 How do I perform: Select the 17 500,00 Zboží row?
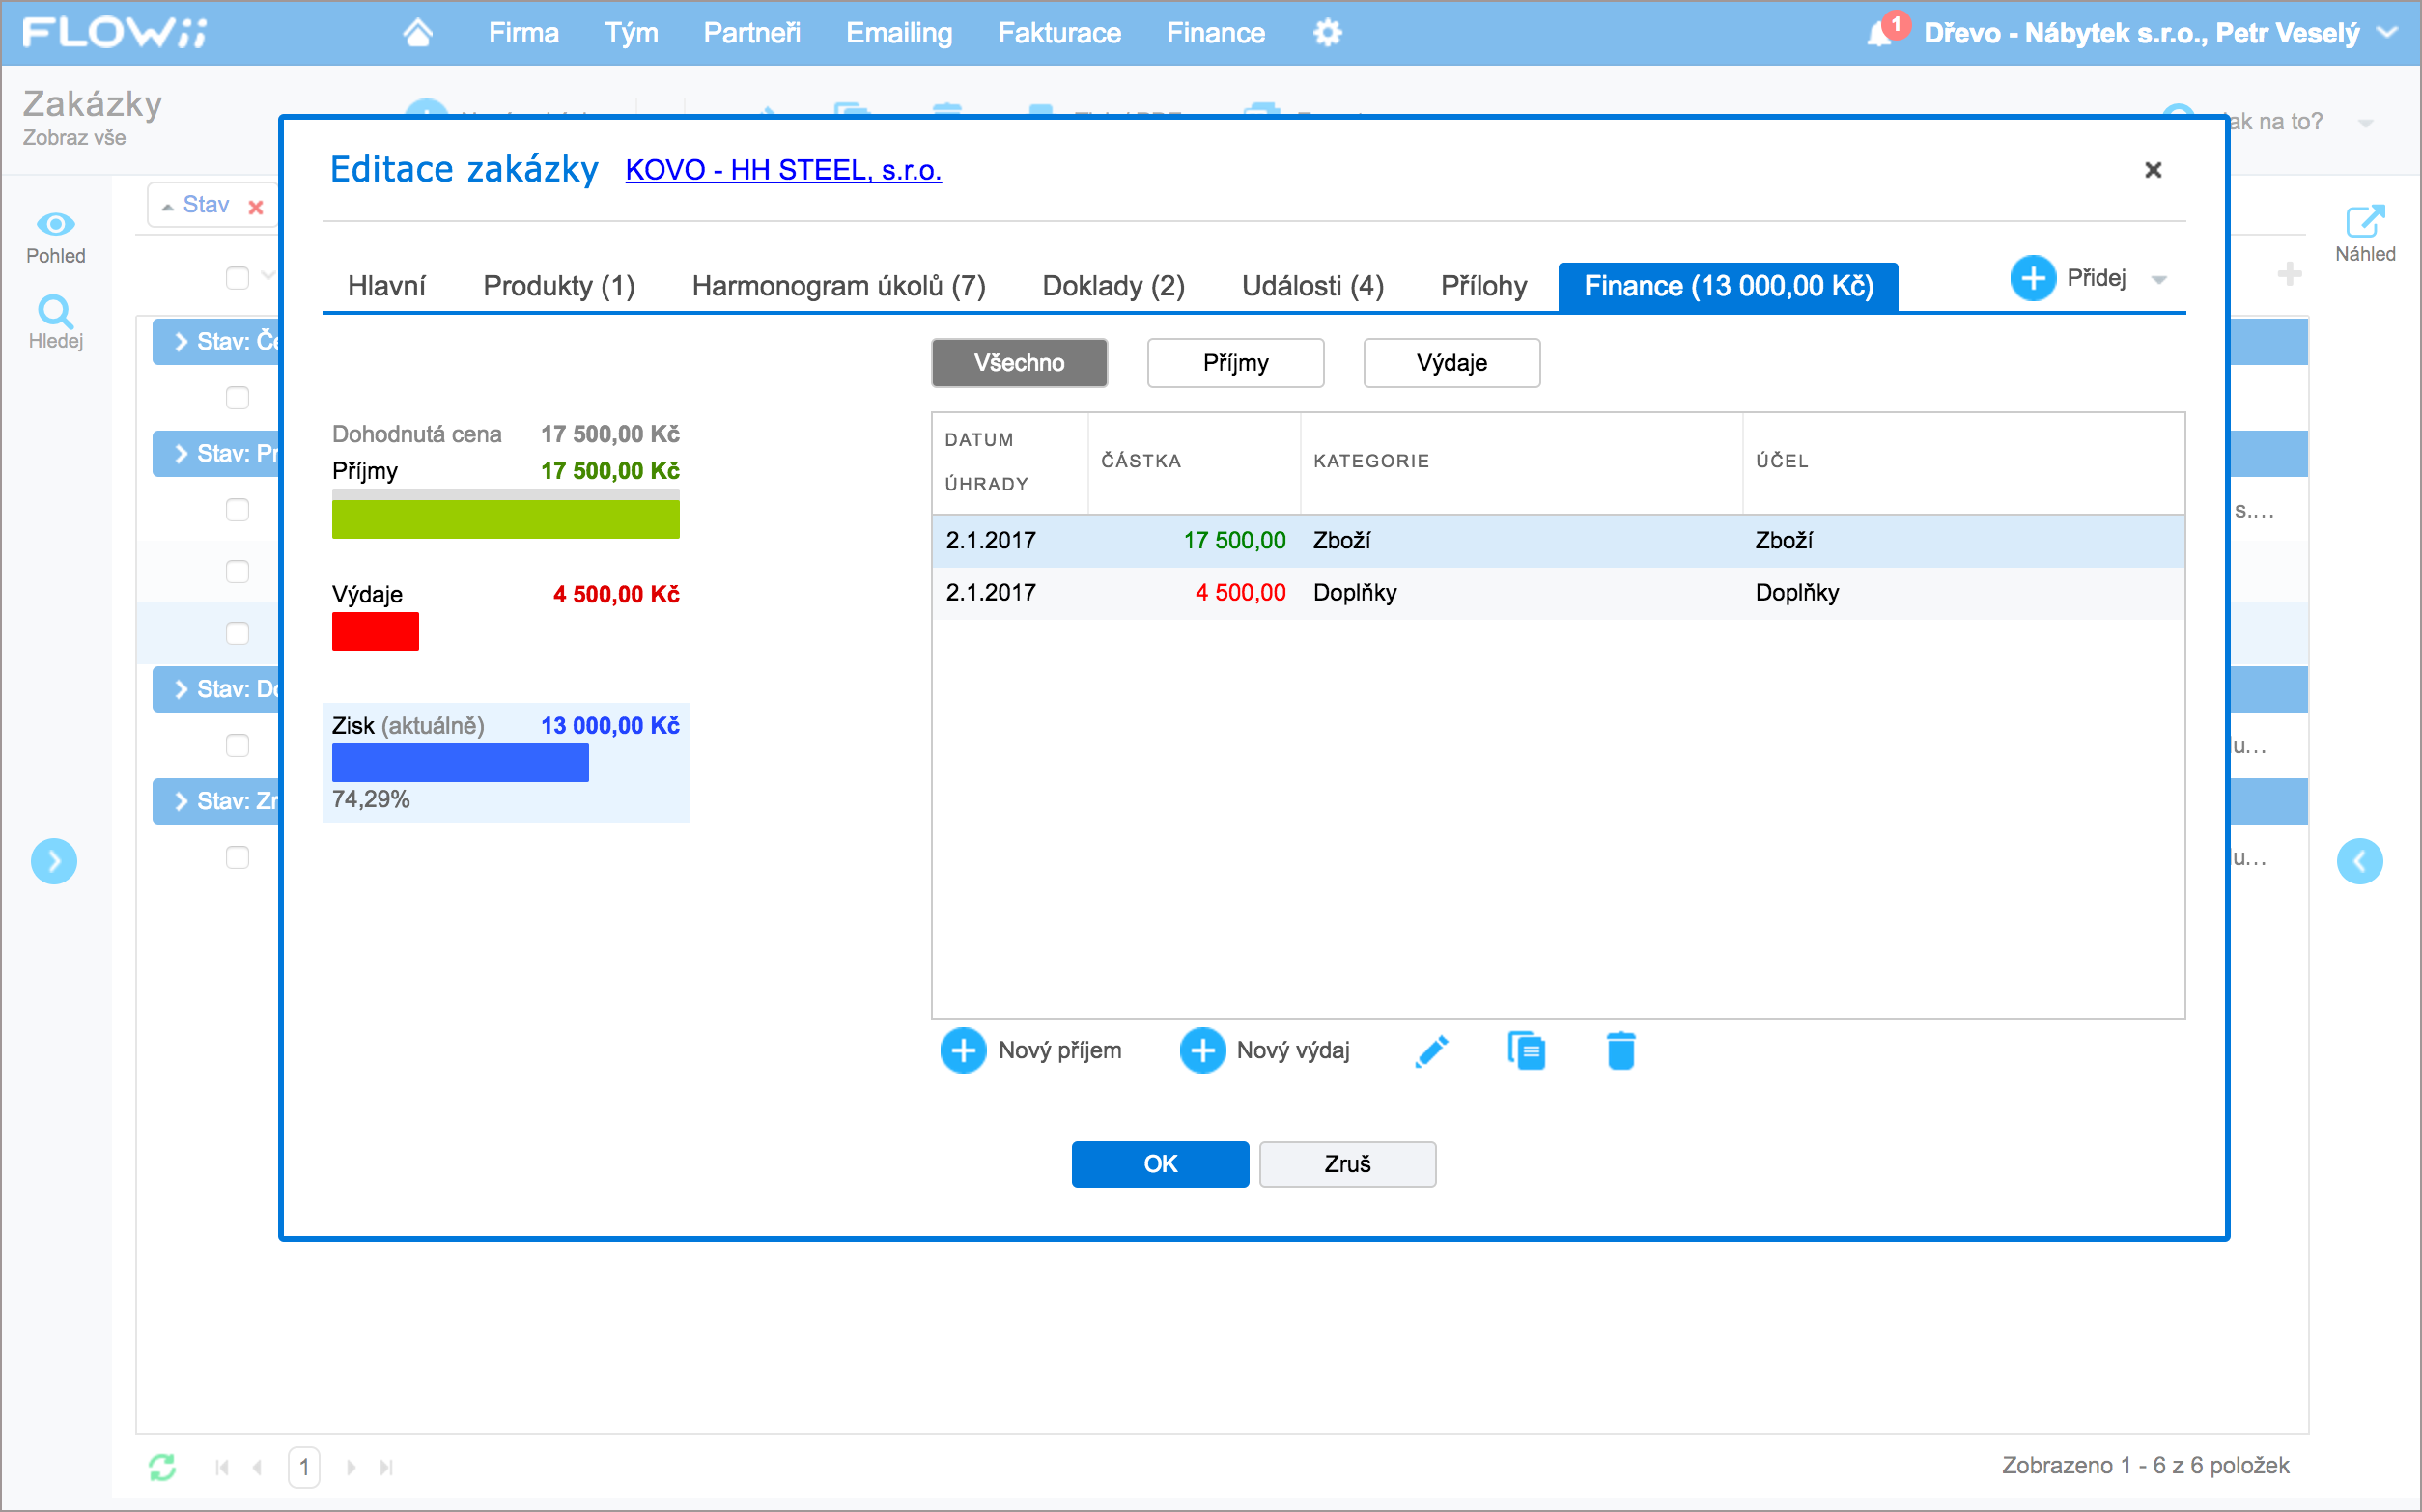point(1558,541)
